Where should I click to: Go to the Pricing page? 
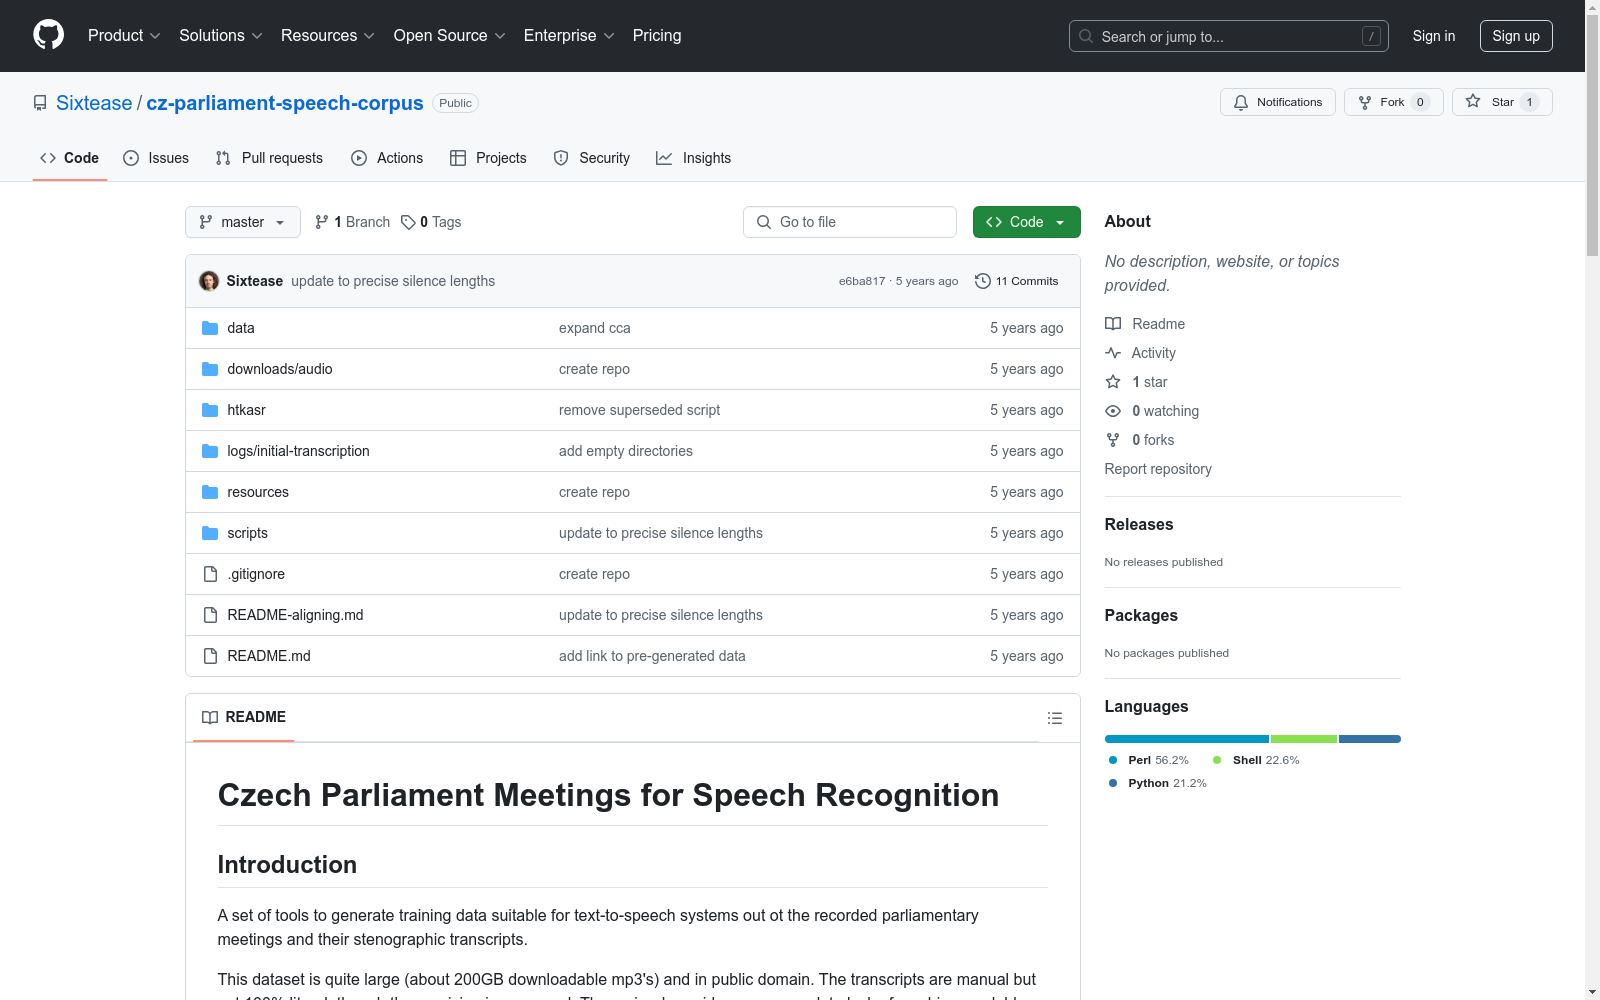(657, 36)
